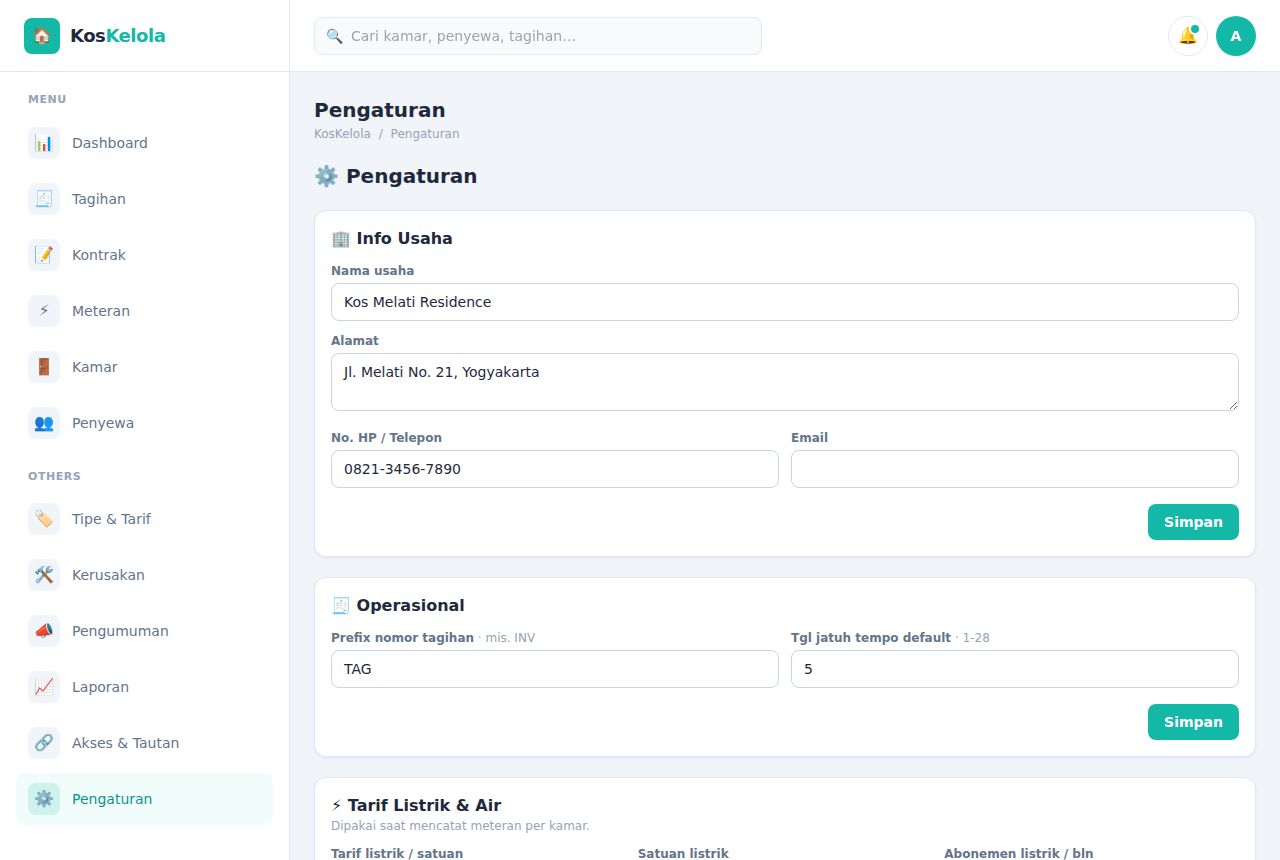Save Operasional with Simpan button
The width and height of the screenshot is (1280, 860).
(1193, 722)
